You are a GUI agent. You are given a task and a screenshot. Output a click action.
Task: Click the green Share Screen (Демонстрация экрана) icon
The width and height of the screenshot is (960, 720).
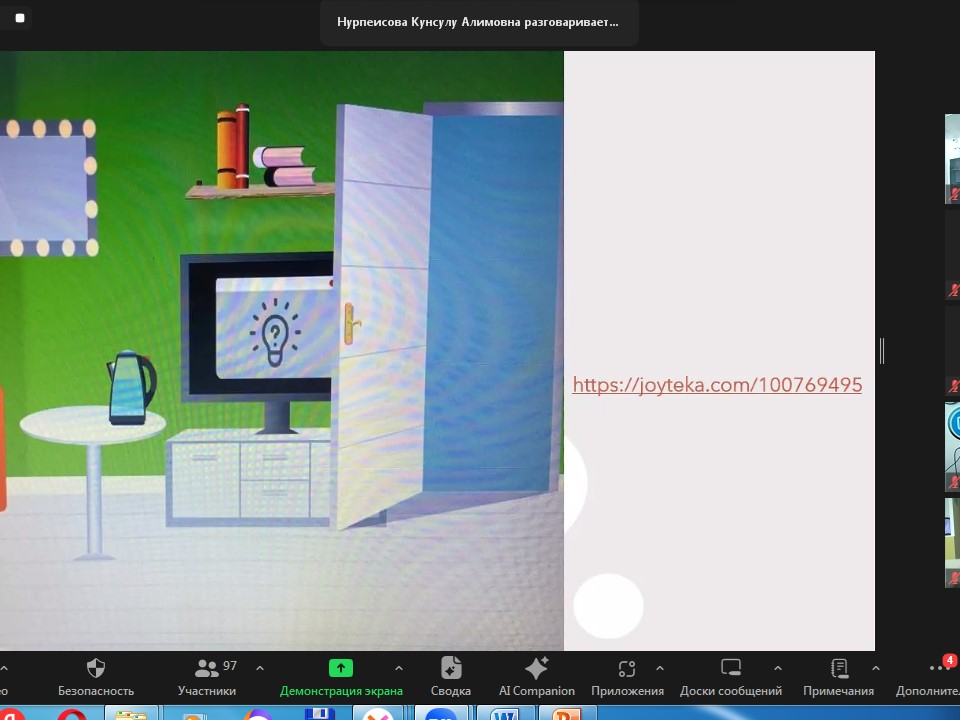[341, 668]
